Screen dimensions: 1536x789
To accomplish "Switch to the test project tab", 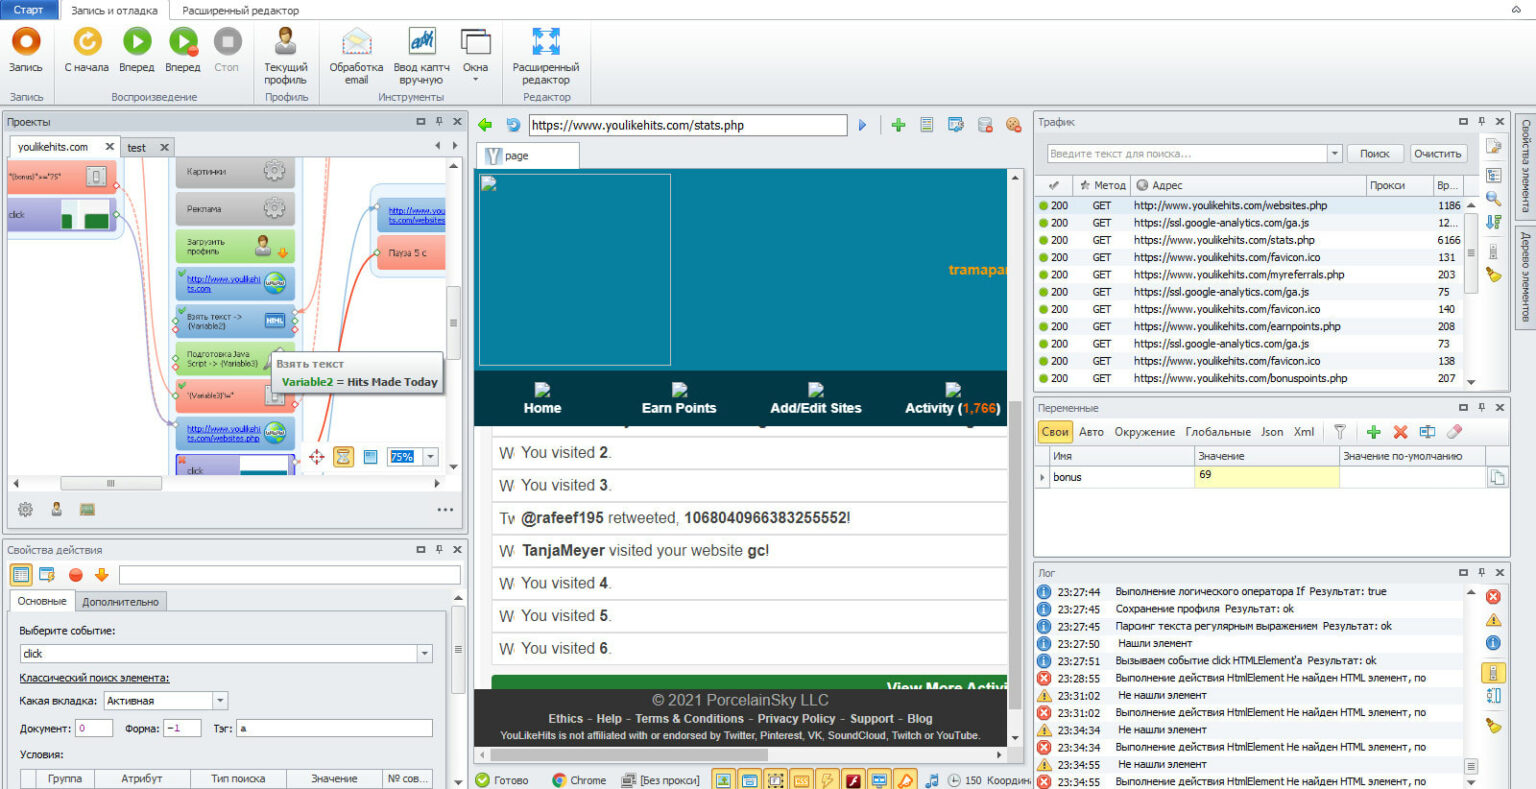I will pyautogui.click(x=137, y=146).
